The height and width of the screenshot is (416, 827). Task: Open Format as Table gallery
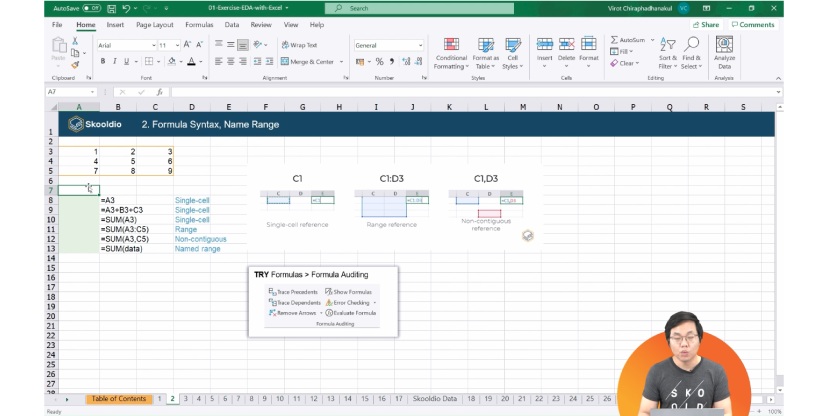pyautogui.click(x=485, y=54)
